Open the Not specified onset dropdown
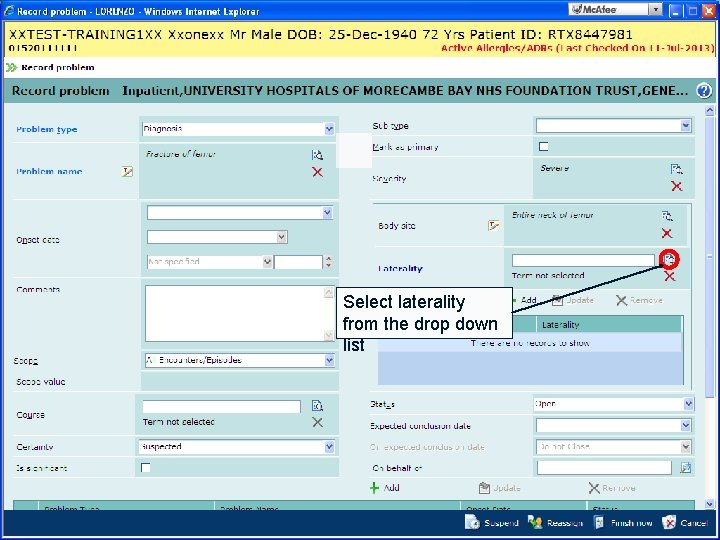Screen dimensions: 720x540 tap(267, 262)
